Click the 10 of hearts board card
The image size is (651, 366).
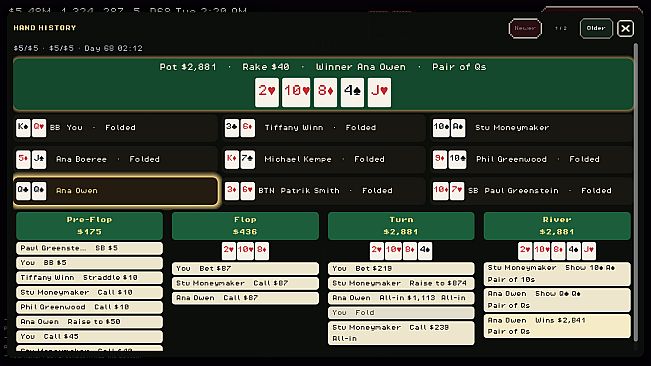pos(296,92)
